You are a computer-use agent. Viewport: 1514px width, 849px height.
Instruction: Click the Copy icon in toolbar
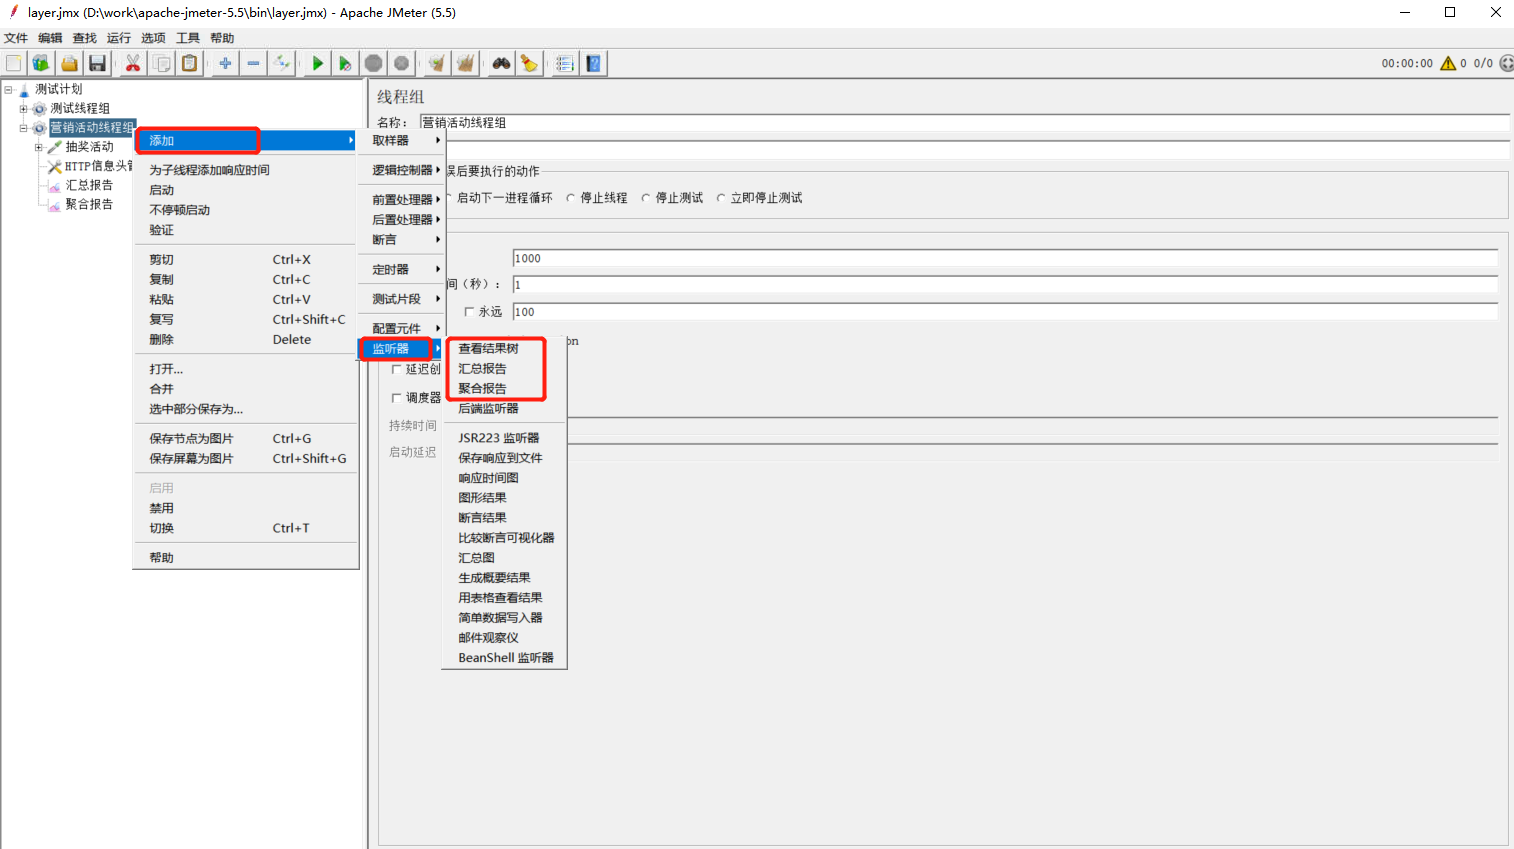point(161,63)
